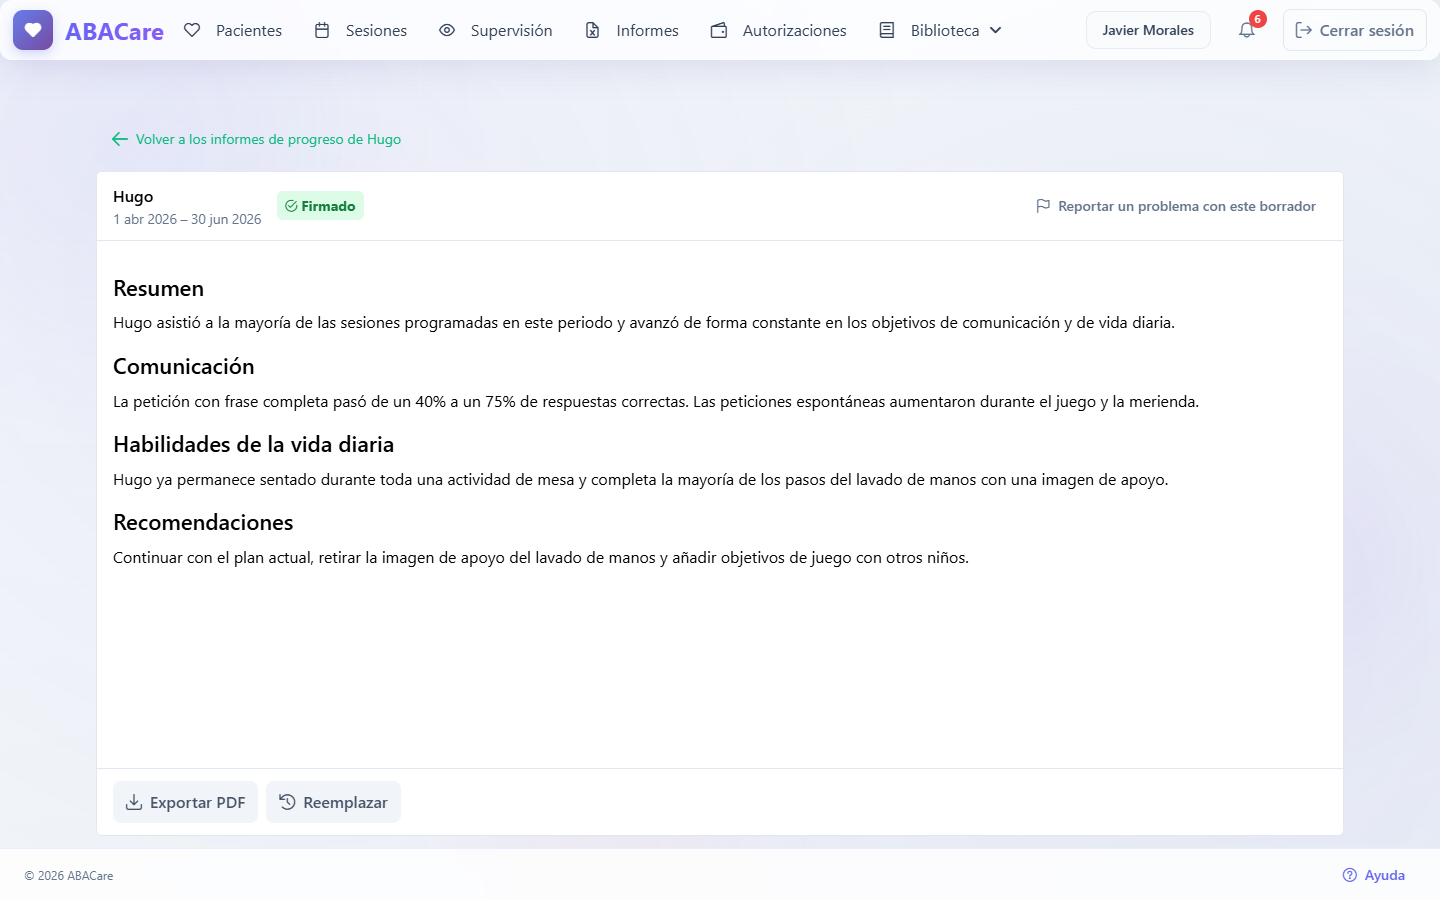Click the question mark help icon
The height and width of the screenshot is (900, 1440).
click(1350, 875)
